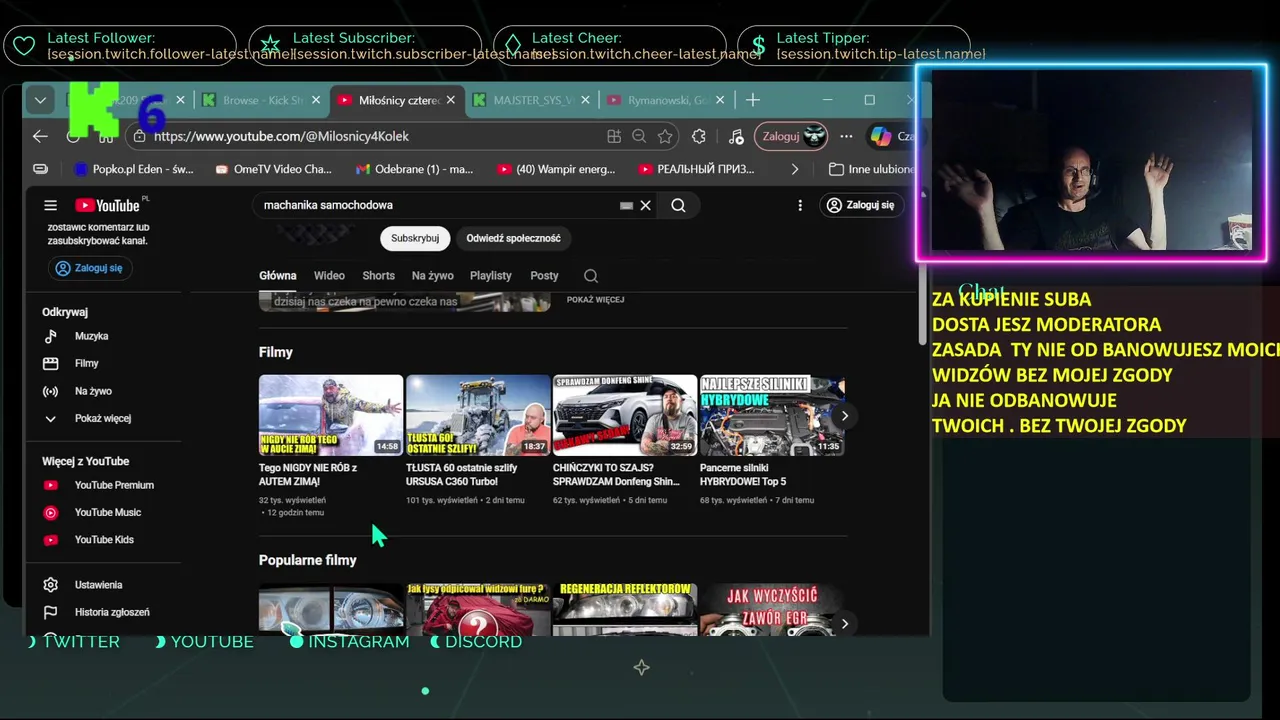The height and width of the screenshot is (720, 1280).
Task: Open the on-screen keyboard in search box
Action: click(x=626, y=205)
